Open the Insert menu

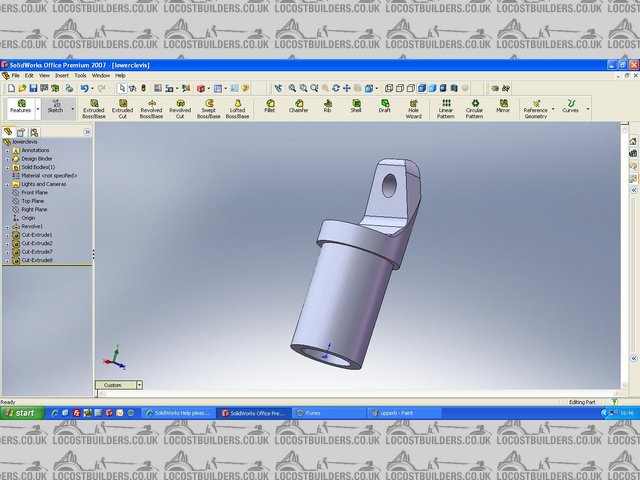click(62, 75)
